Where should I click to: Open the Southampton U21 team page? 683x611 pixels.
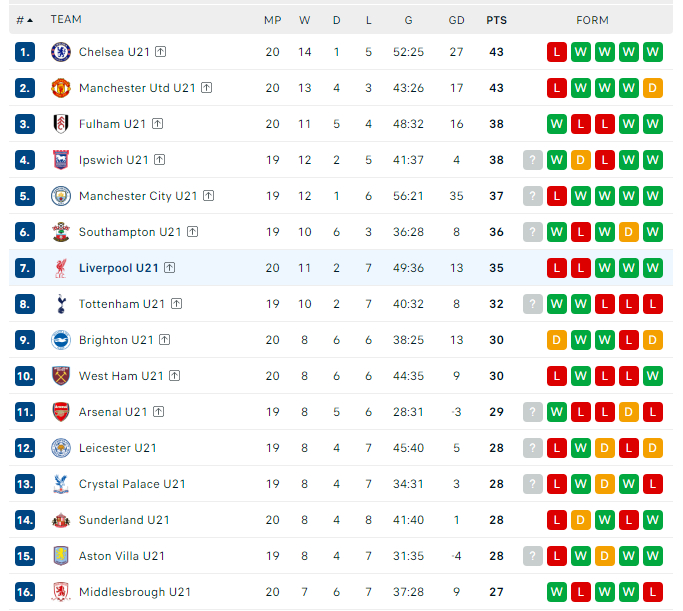tap(130, 232)
